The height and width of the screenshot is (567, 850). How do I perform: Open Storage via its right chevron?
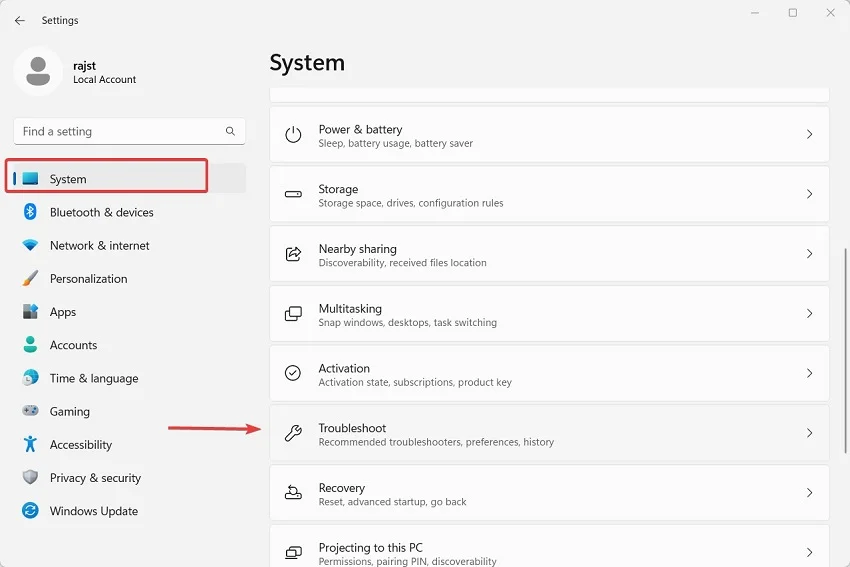809,195
